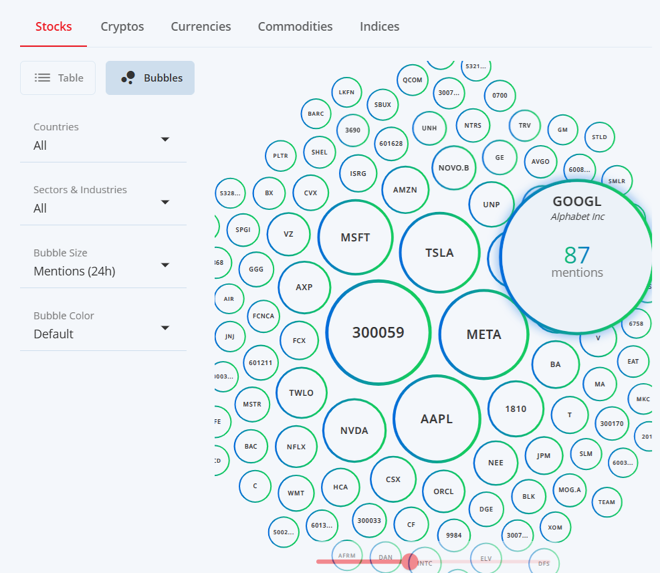Select the Bubbles view button

(150, 78)
